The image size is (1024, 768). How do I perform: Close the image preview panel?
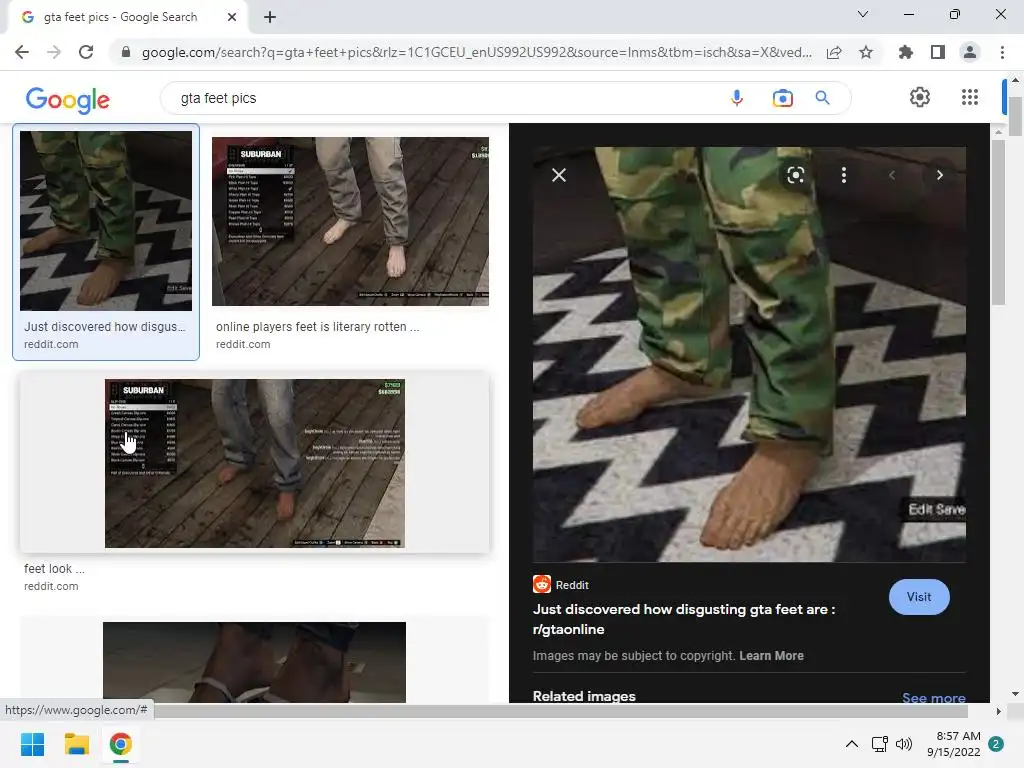coord(558,175)
